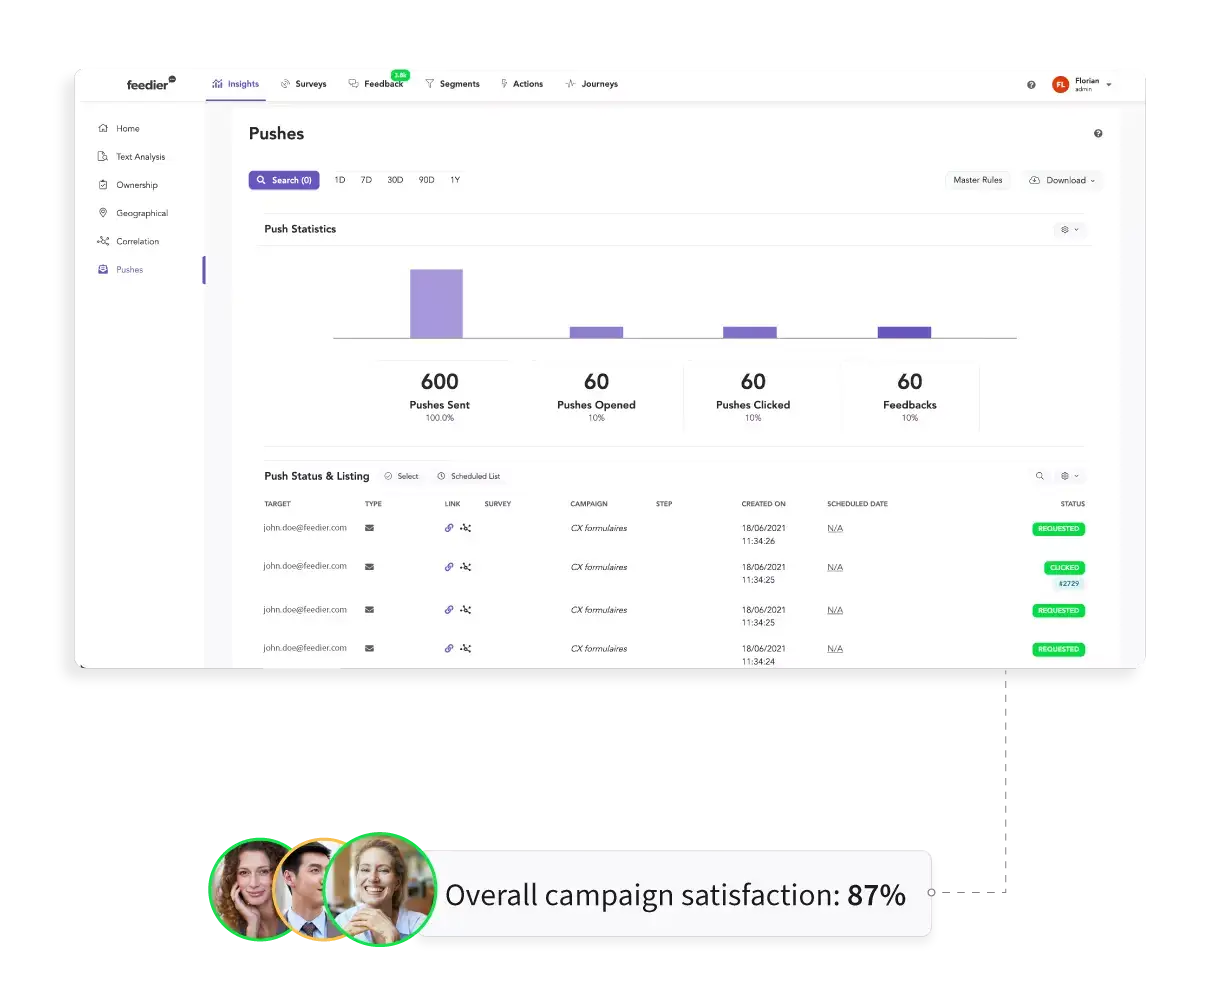This screenshot has height=996, width=1217.
Task: Click the help question mark in top bar
Action: tap(1031, 85)
